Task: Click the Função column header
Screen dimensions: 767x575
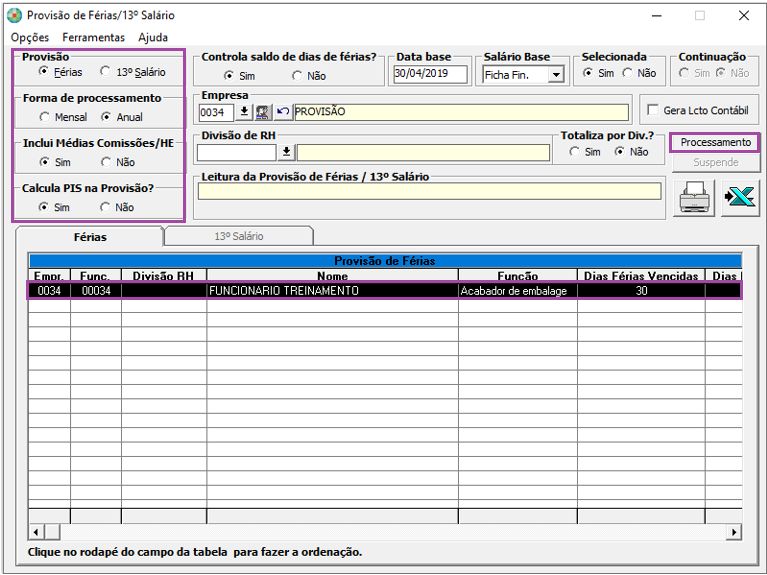Action: (518, 276)
